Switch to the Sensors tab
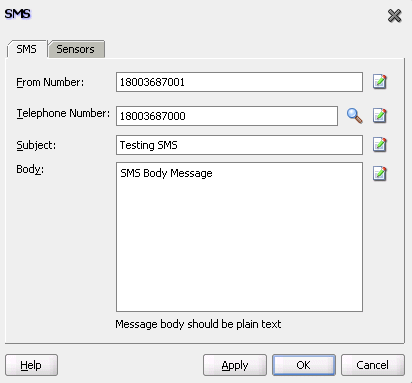Image resolution: width=412 pixels, height=383 pixels. 76,49
